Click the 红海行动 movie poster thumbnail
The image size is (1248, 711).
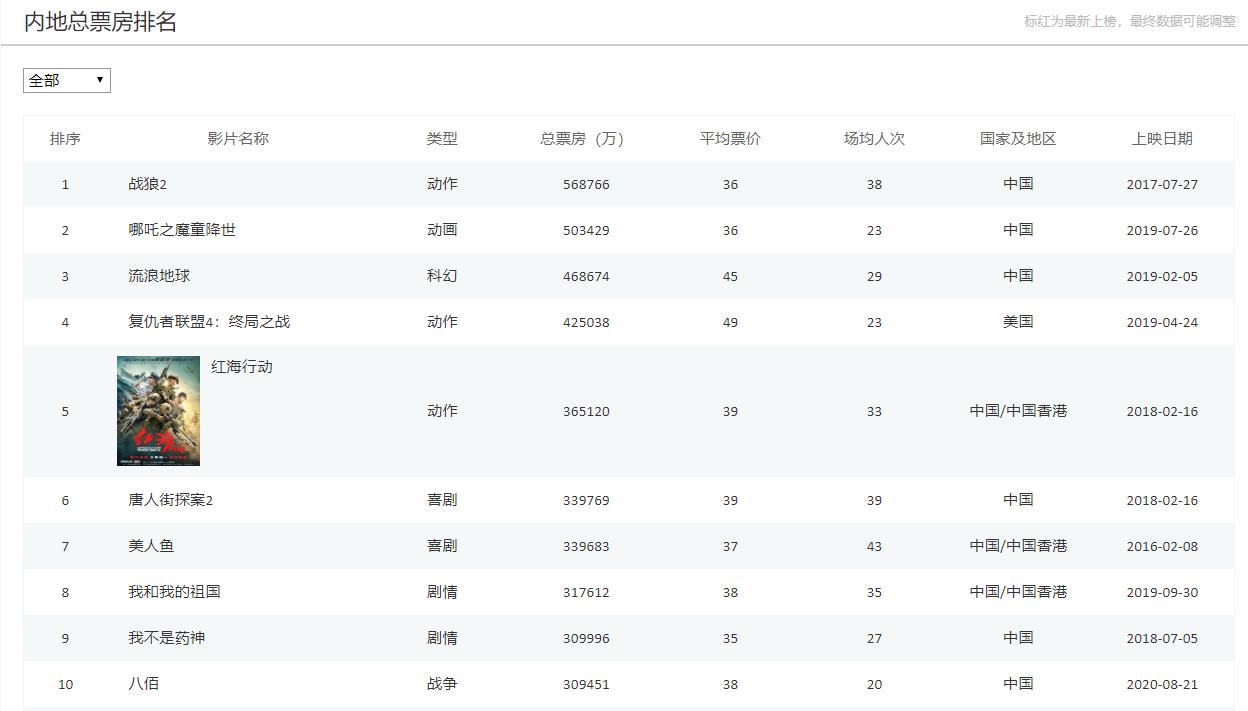[158, 411]
